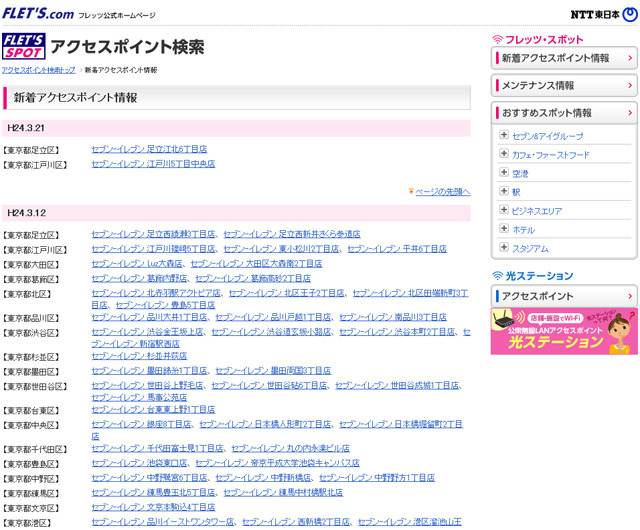640x530 pixels.
Task: Click the NTT東日本 logo
Action: [604, 14]
